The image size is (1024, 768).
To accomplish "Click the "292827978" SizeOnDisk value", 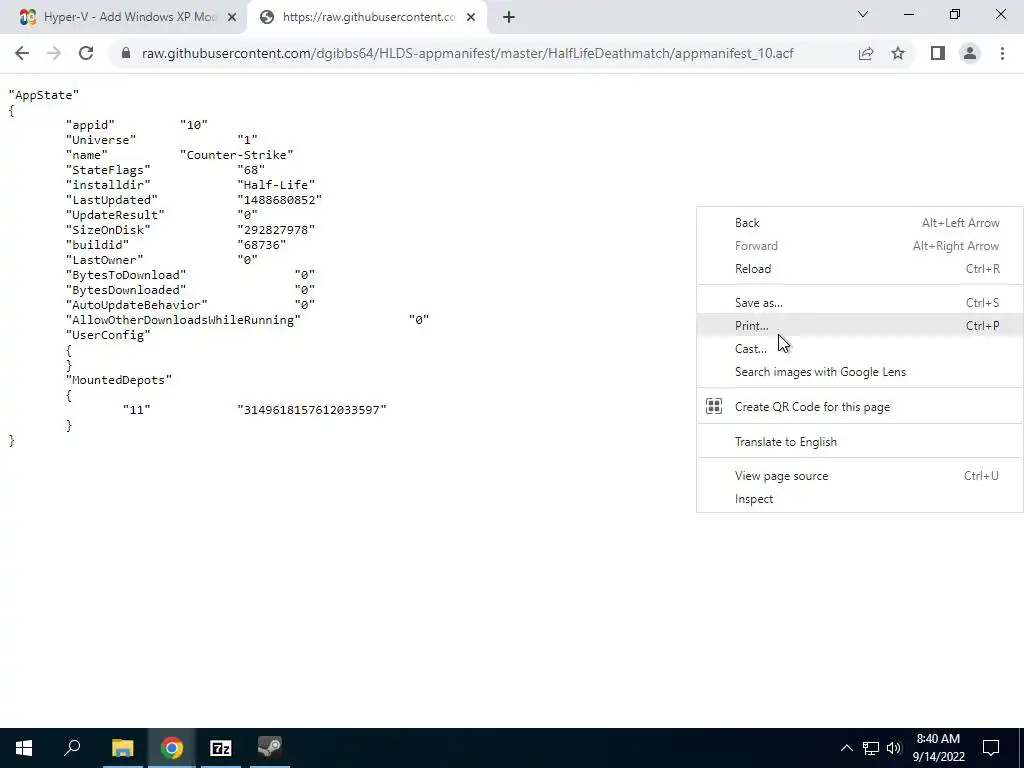I will (x=276, y=230).
